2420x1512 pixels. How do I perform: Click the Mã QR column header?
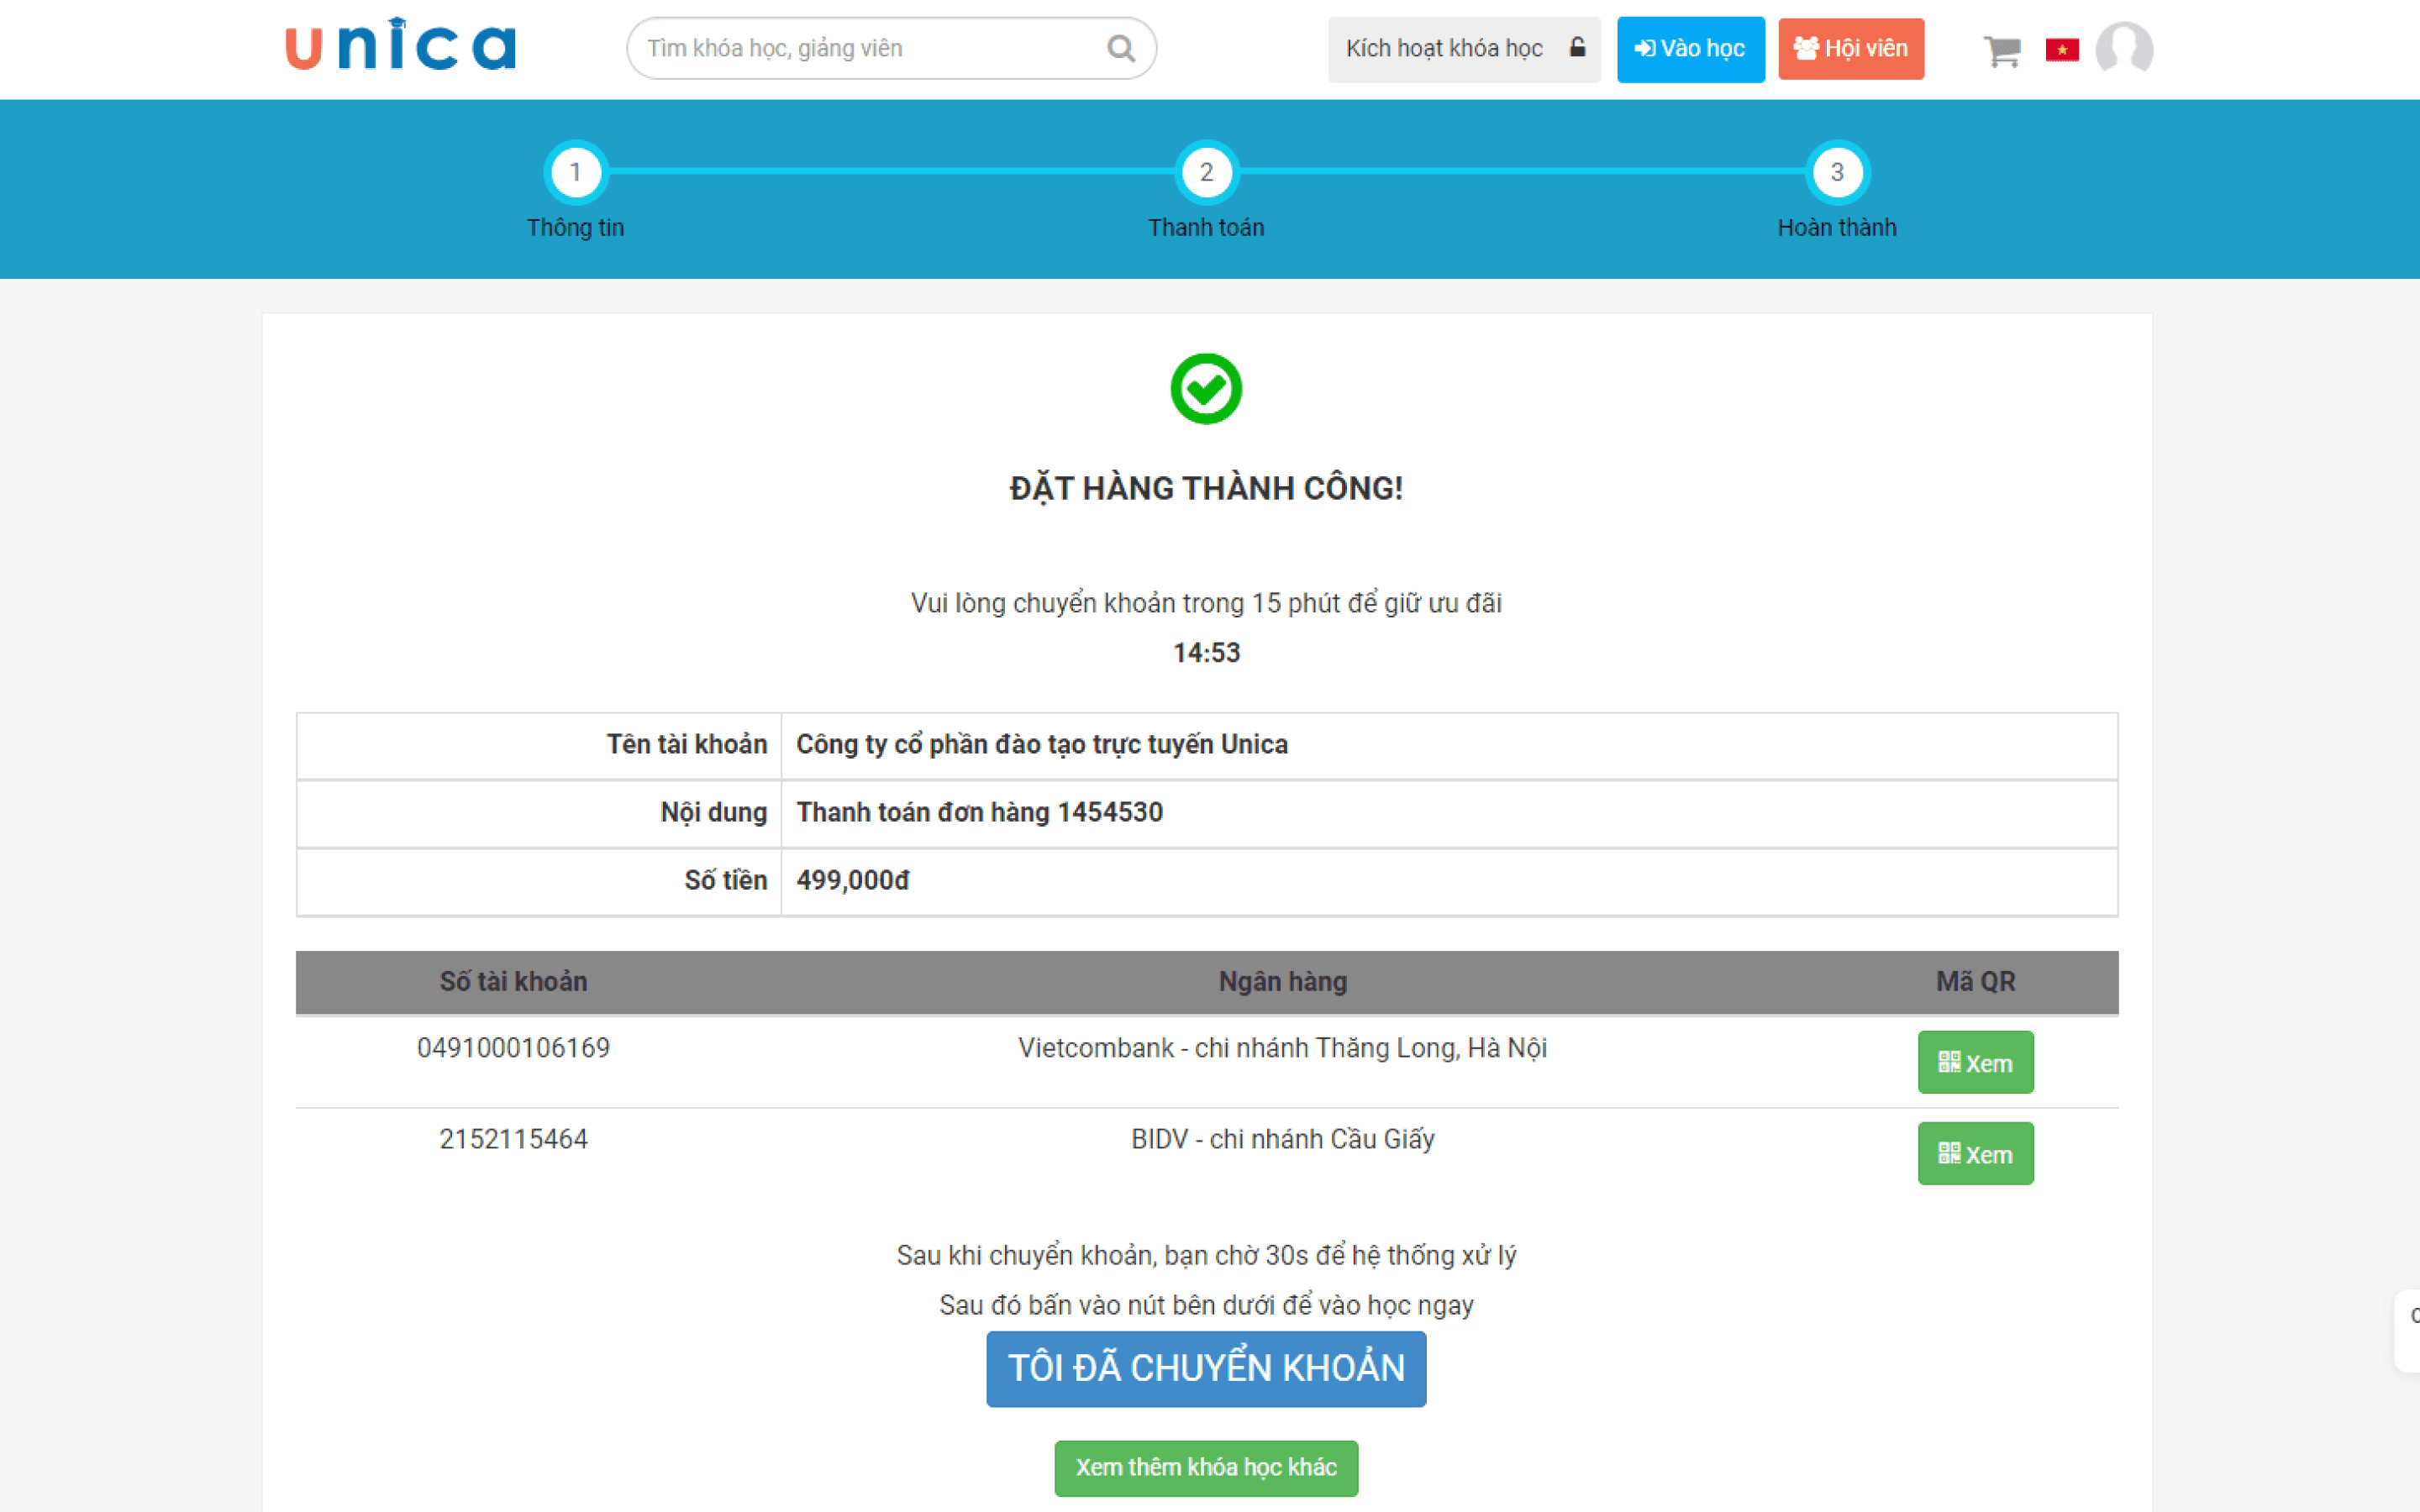1975,982
